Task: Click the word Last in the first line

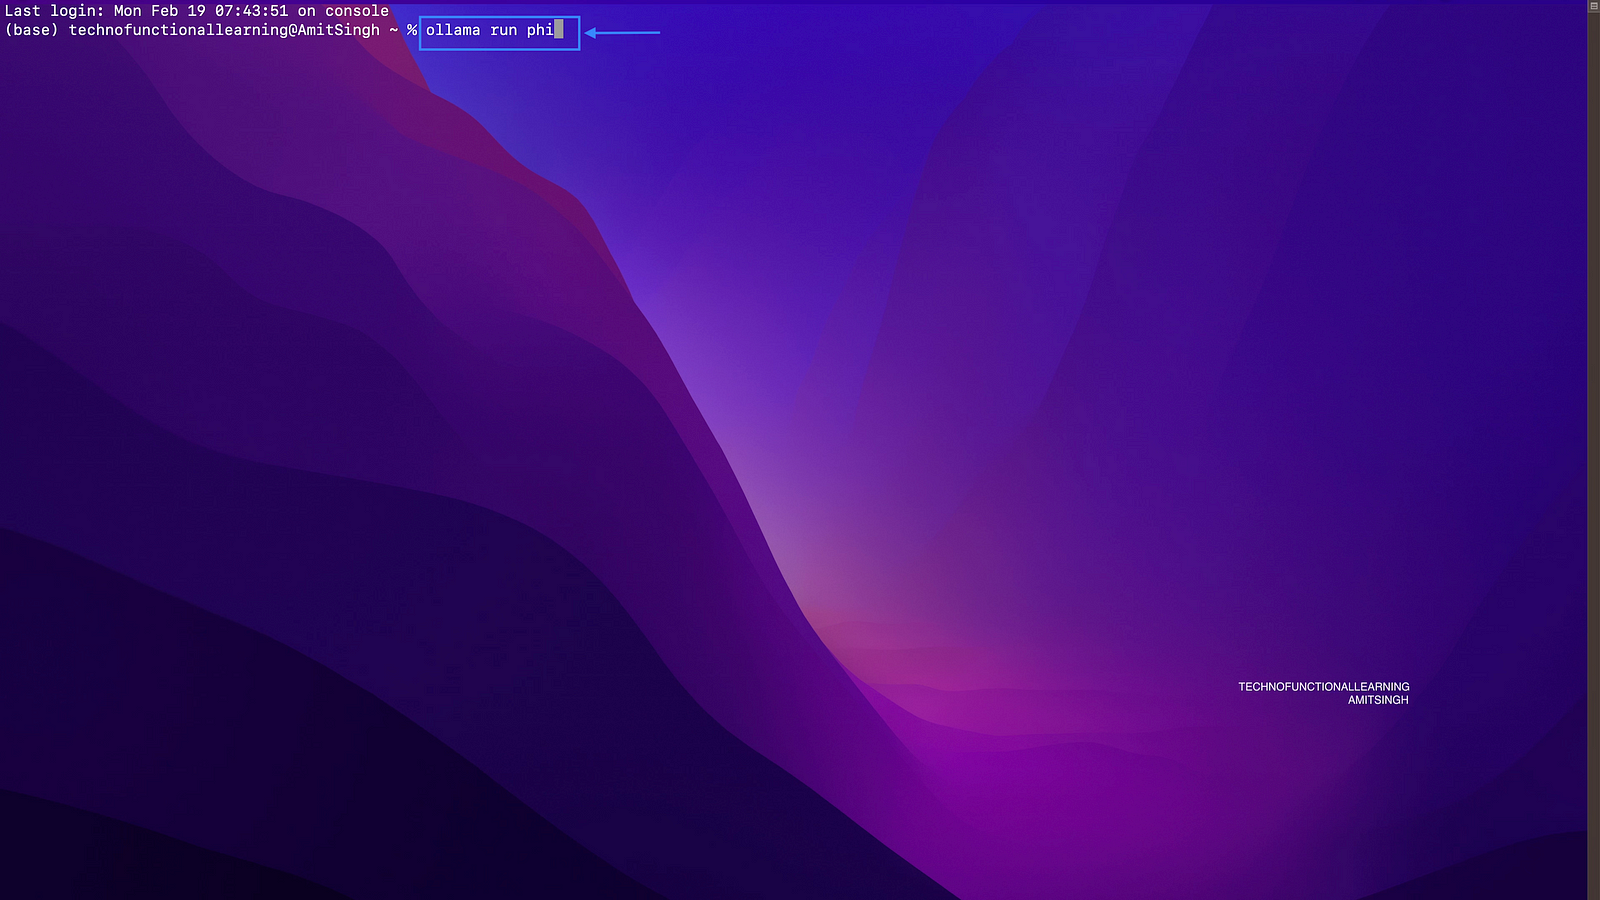Action: 22,11
